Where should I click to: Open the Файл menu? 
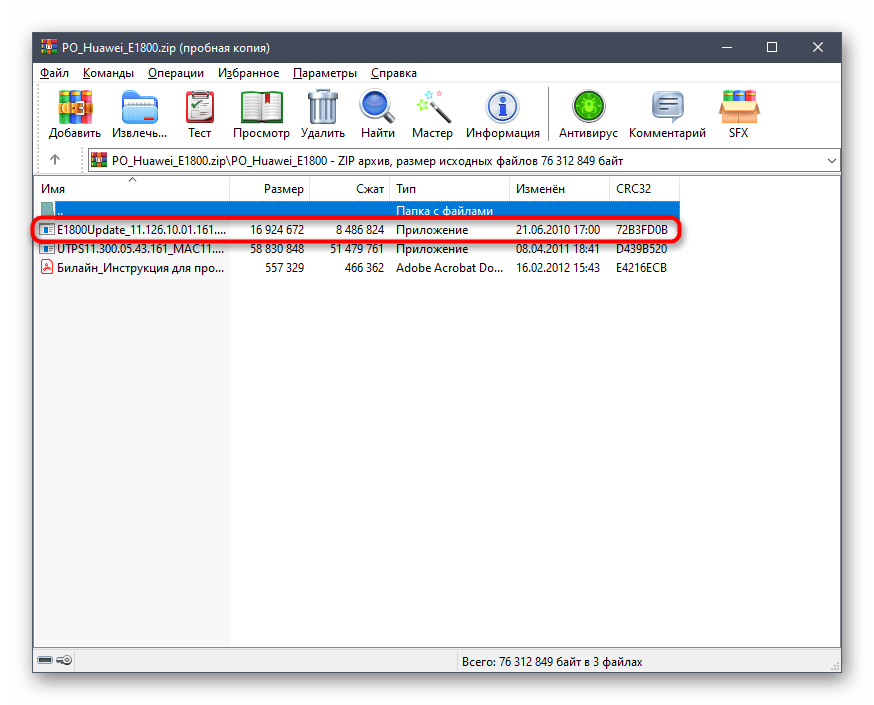tap(54, 73)
